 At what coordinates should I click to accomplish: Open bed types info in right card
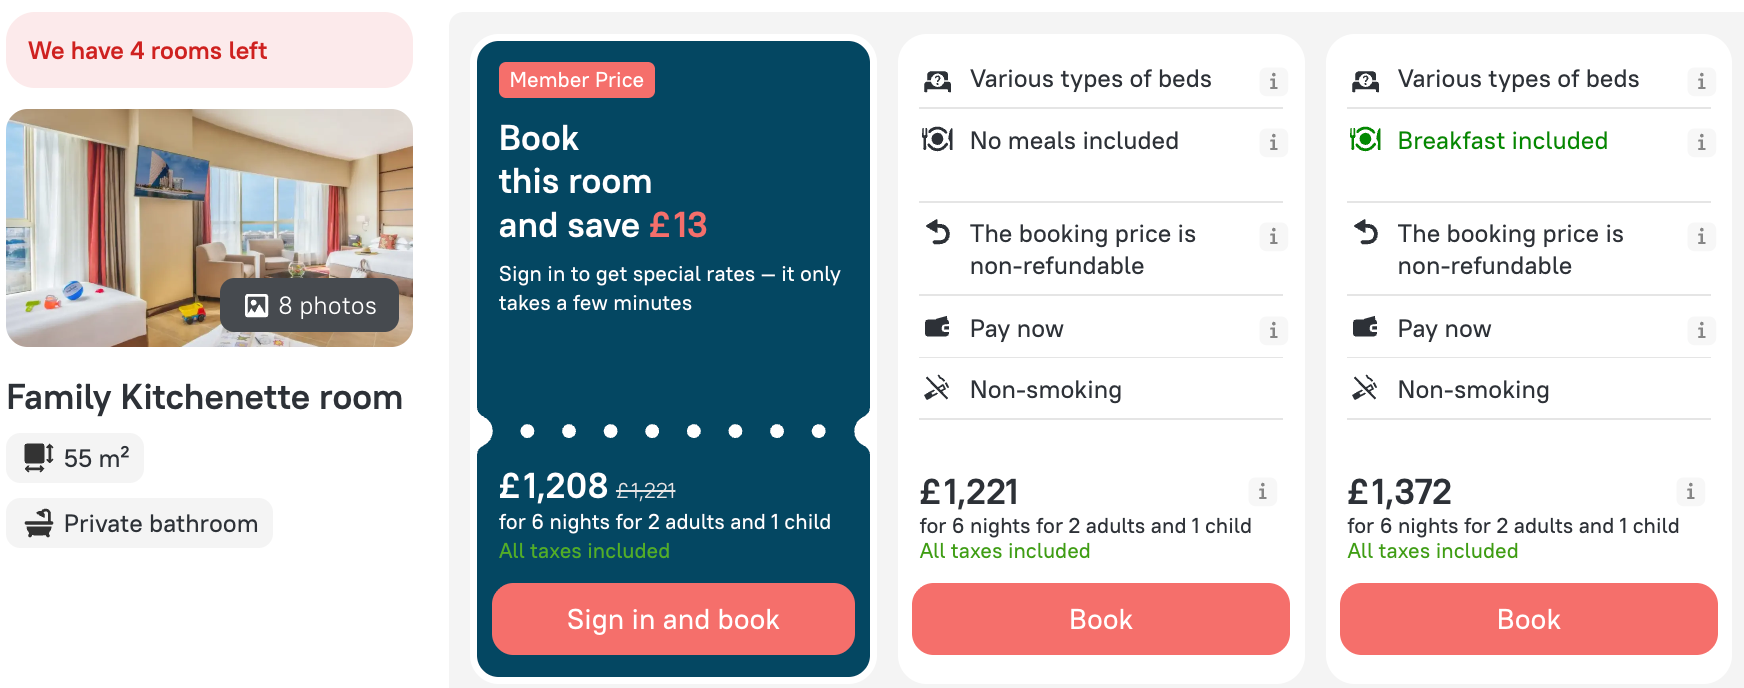pos(1701,81)
